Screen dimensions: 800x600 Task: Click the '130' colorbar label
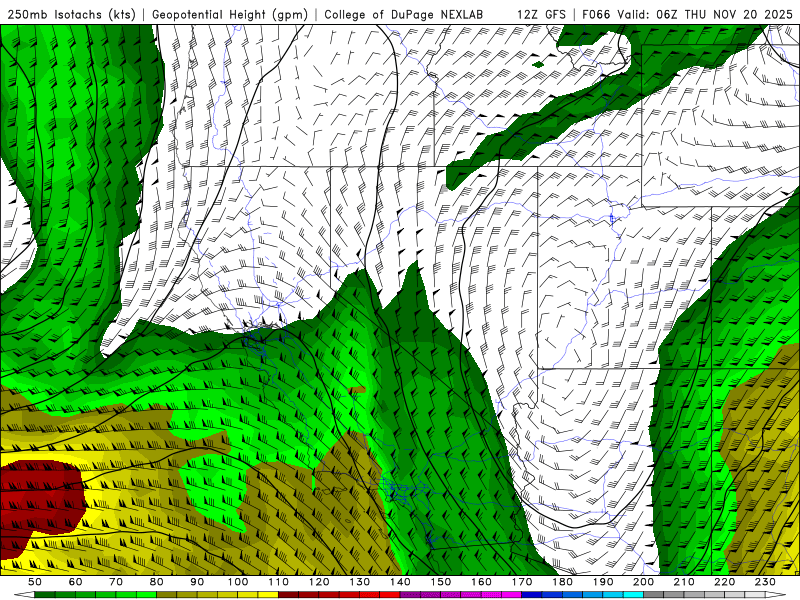(x=360, y=582)
